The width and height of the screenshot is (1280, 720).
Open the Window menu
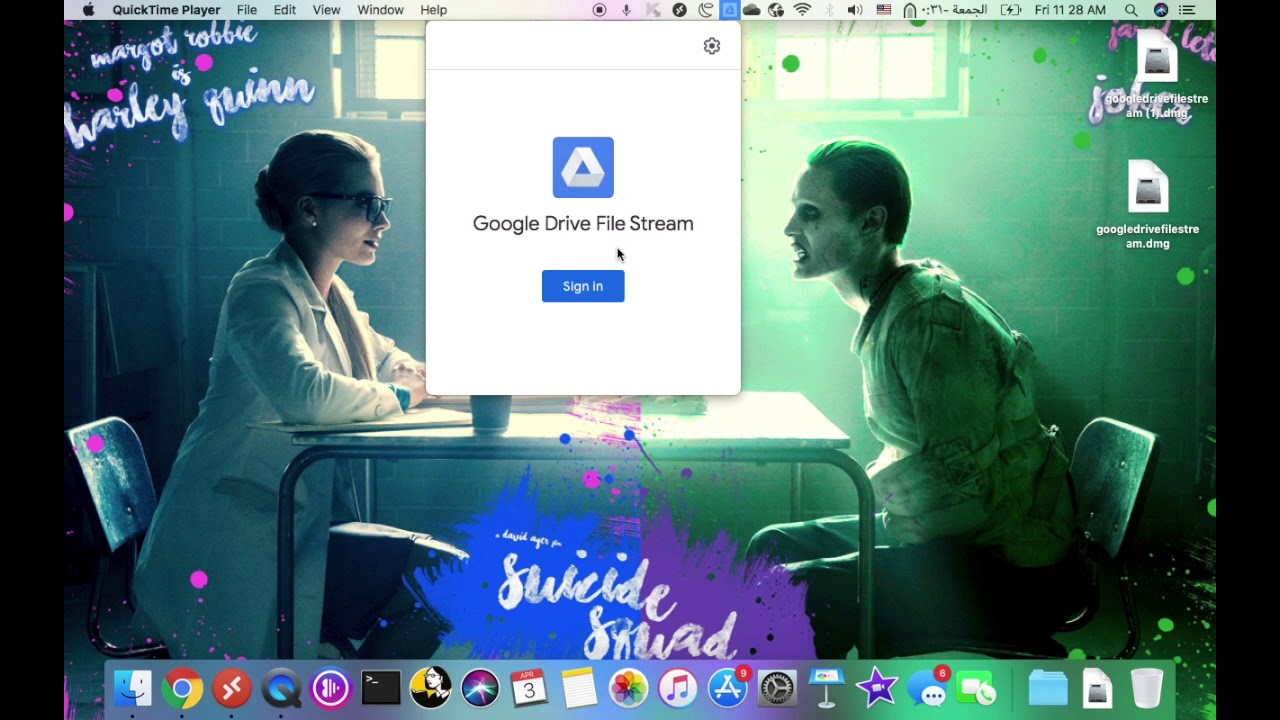click(381, 10)
